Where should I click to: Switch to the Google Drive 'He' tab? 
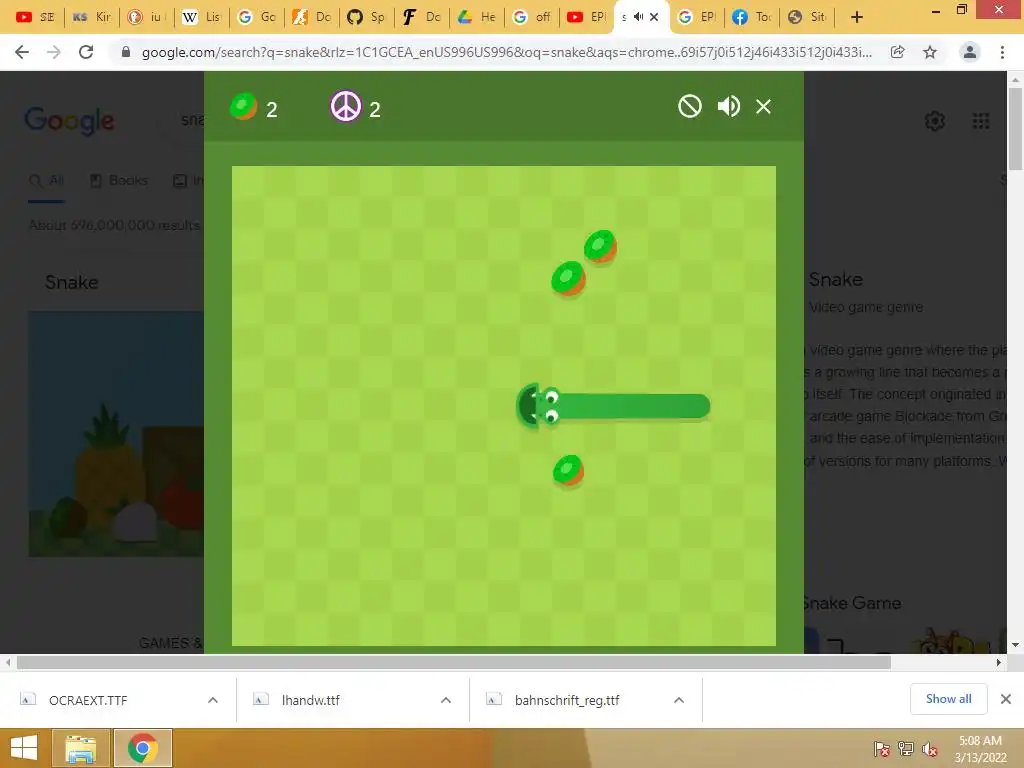[477, 17]
